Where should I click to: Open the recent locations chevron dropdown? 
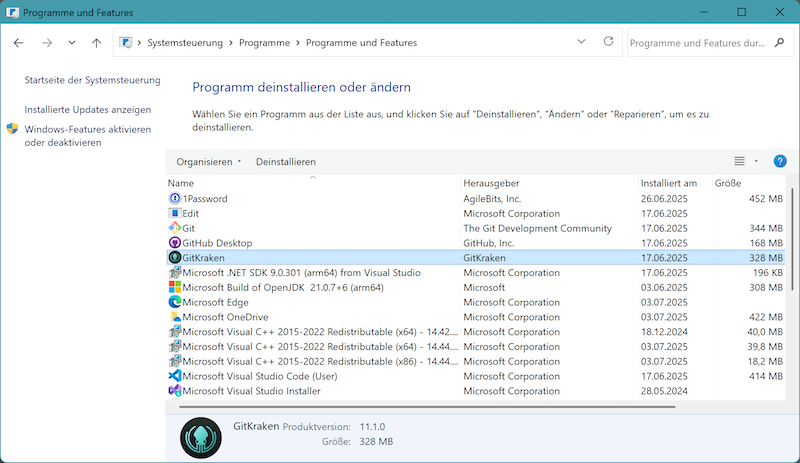coord(72,43)
